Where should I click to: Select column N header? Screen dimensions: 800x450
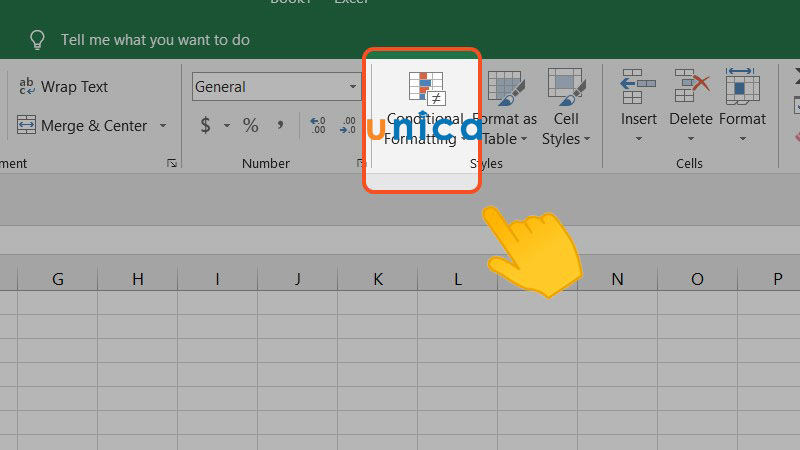(x=617, y=279)
